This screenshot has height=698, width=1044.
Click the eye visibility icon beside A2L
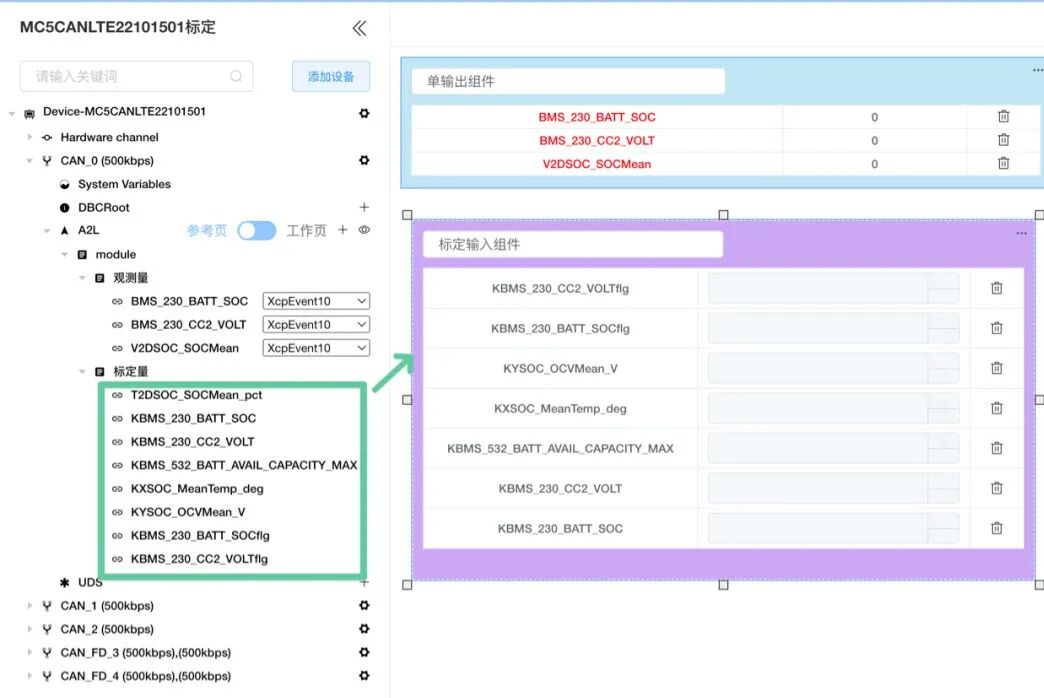pos(364,230)
